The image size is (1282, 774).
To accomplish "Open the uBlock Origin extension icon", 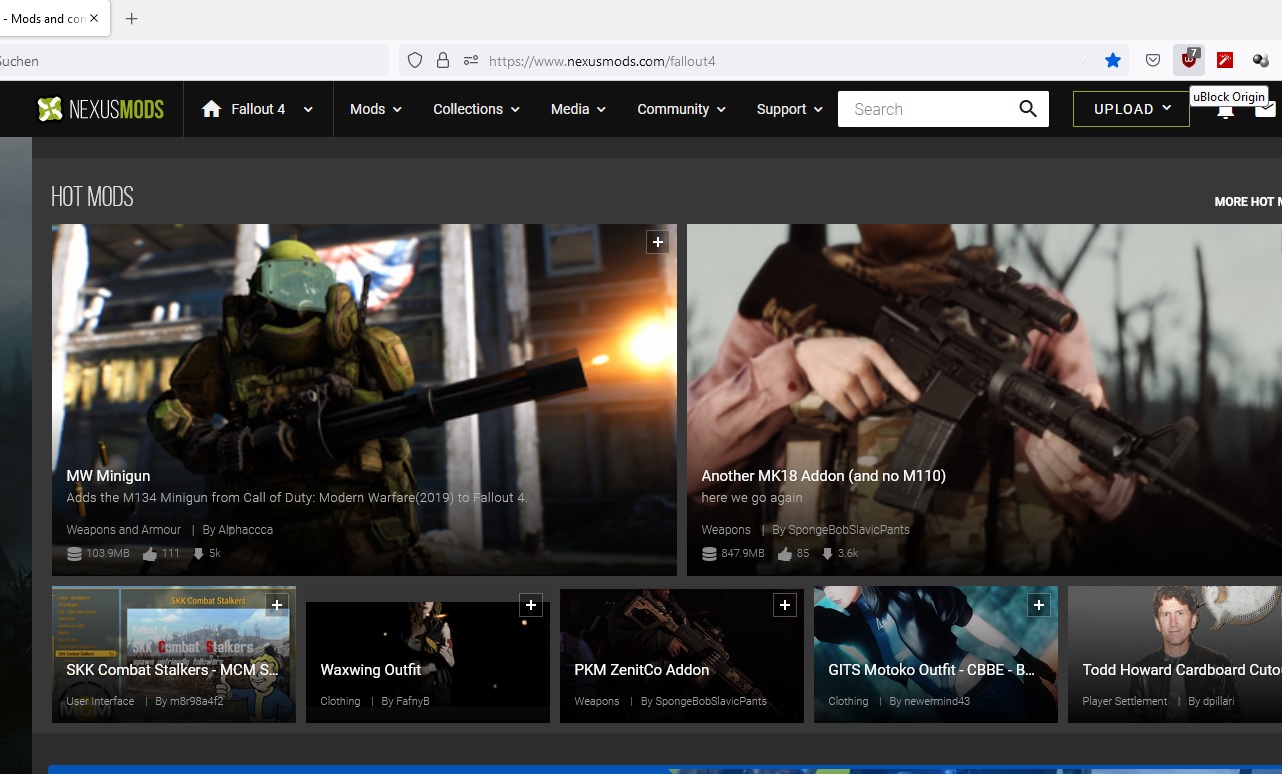I will [1189, 60].
